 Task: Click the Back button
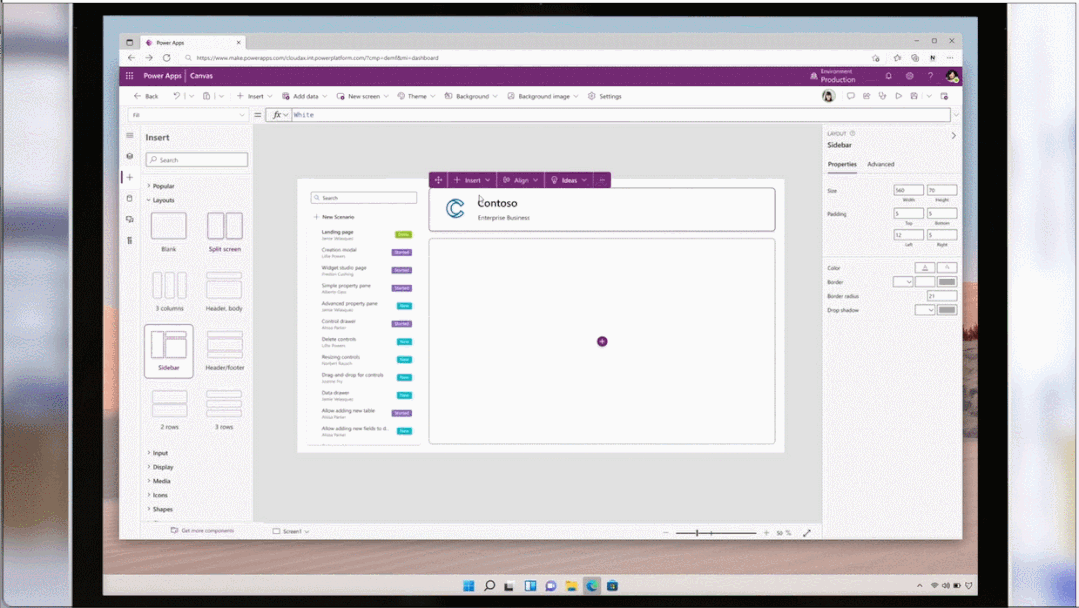click(x=146, y=96)
